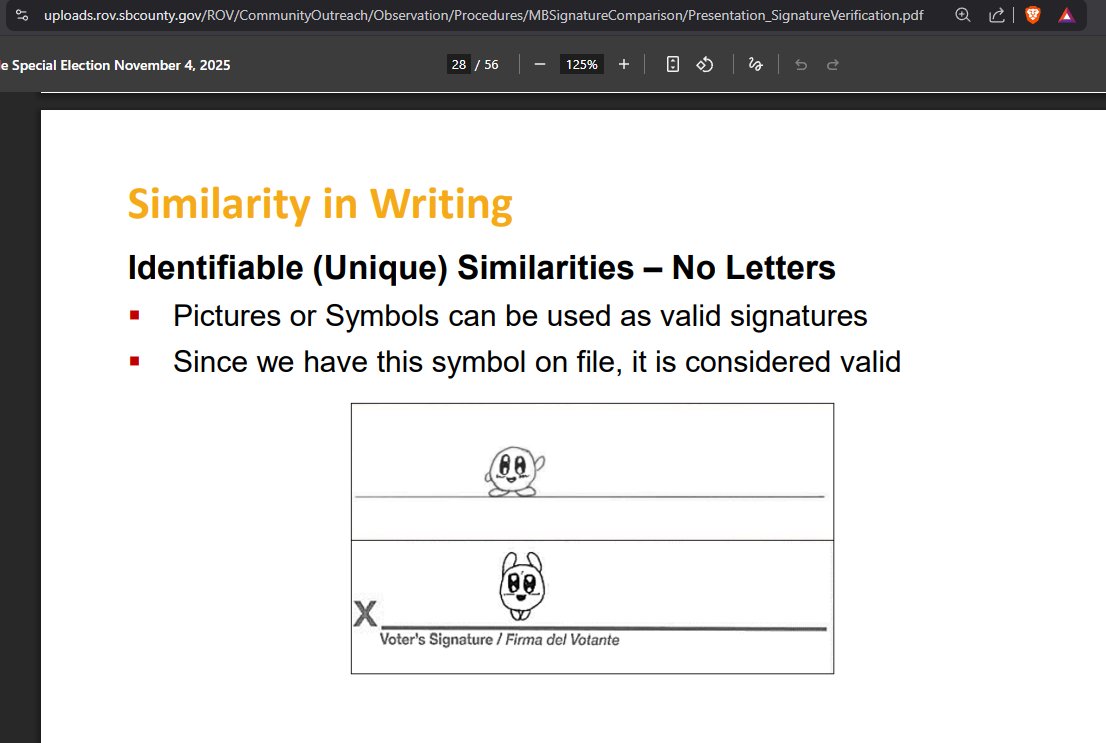Edit the page number field showing 28
Viewport: 1106px width, 743px height.
tap(458, 64)
